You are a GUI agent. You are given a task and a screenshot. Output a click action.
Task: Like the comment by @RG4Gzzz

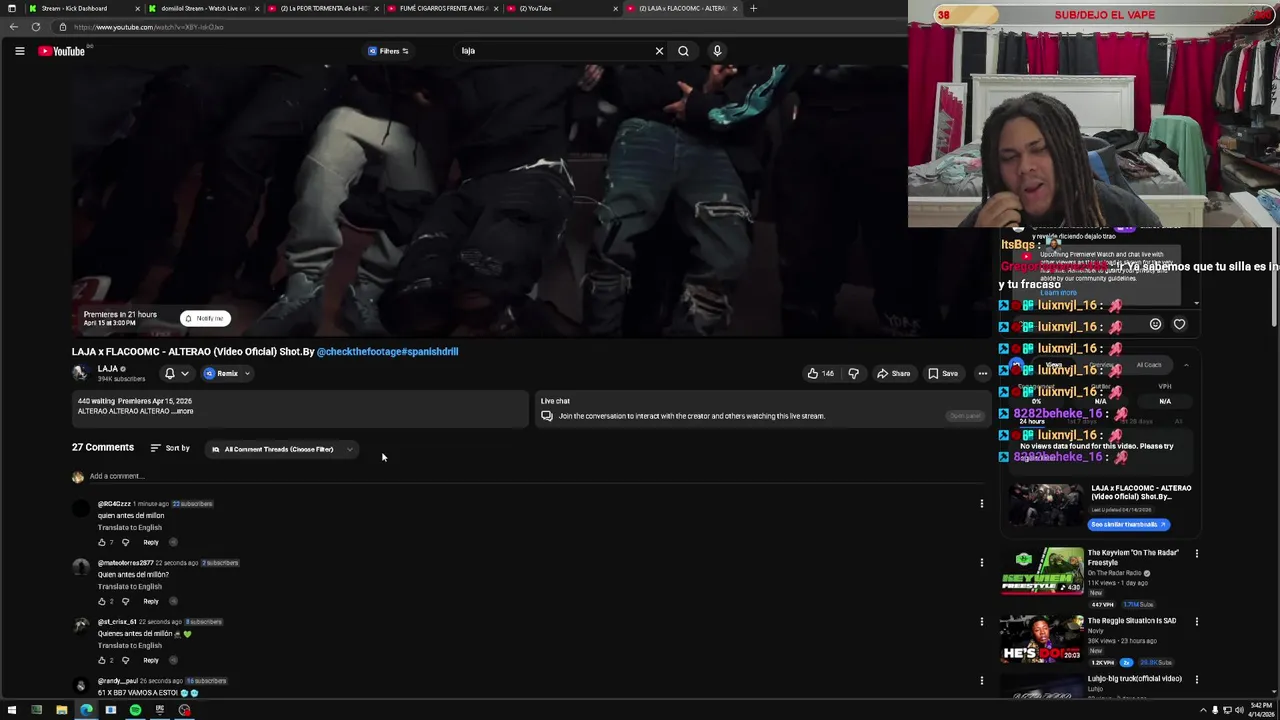tap(102, 542)
